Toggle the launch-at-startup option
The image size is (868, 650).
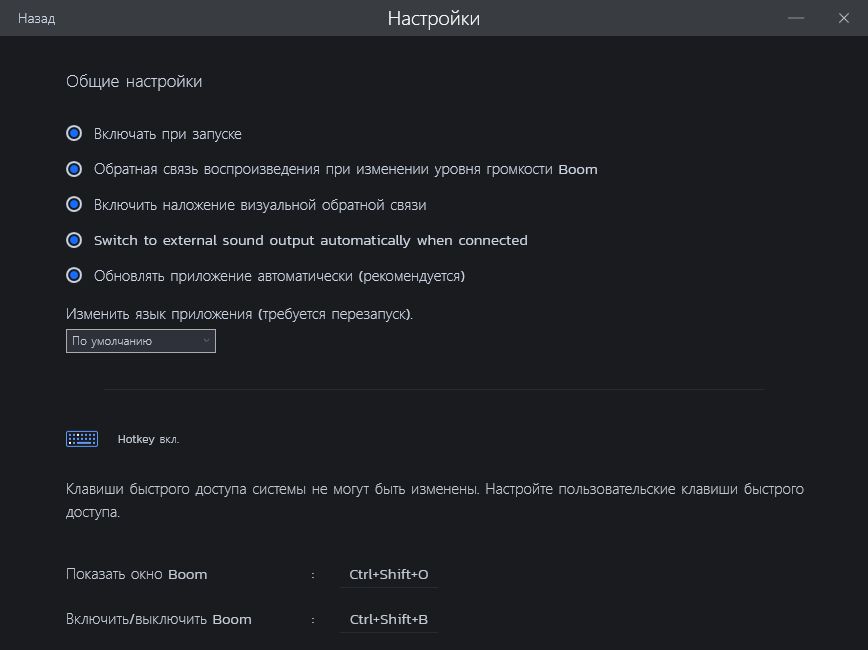point(74,134)
